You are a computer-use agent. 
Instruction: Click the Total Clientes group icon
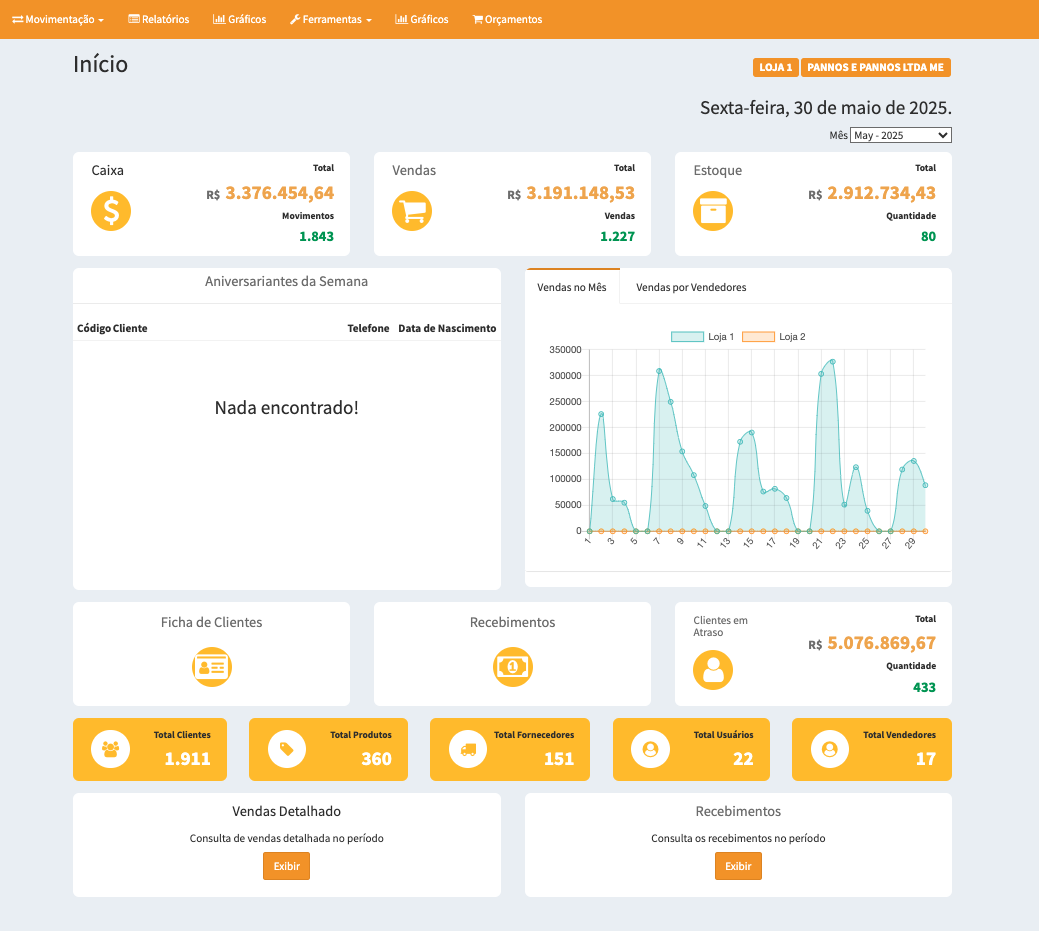coord(111,749)
